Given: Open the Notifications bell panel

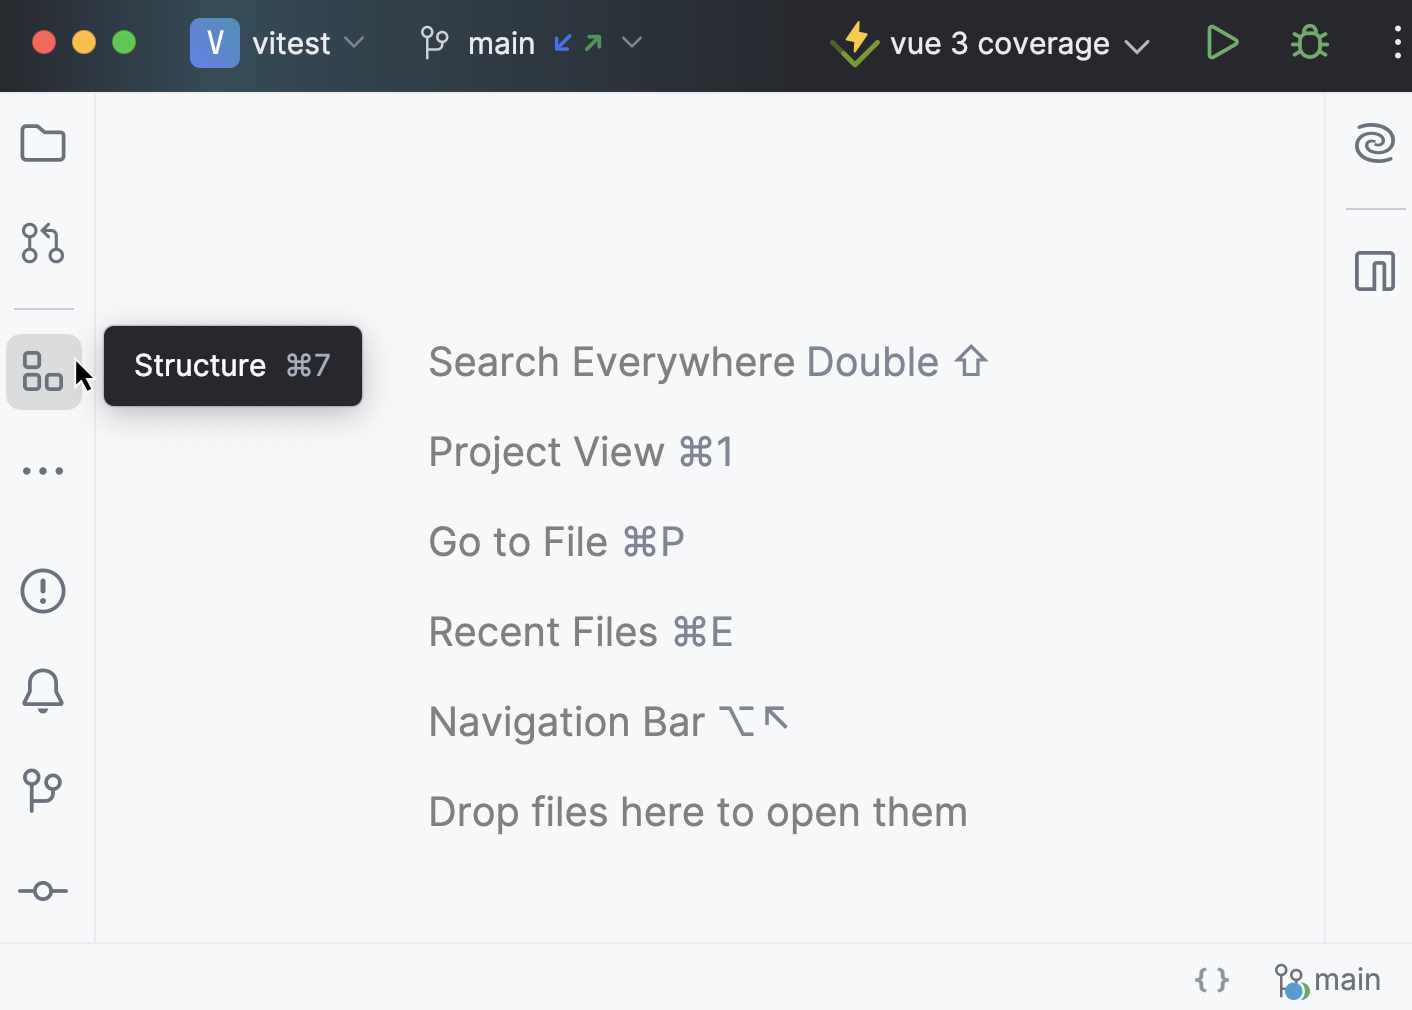Looking at the screenshot, I should (43, 691).
